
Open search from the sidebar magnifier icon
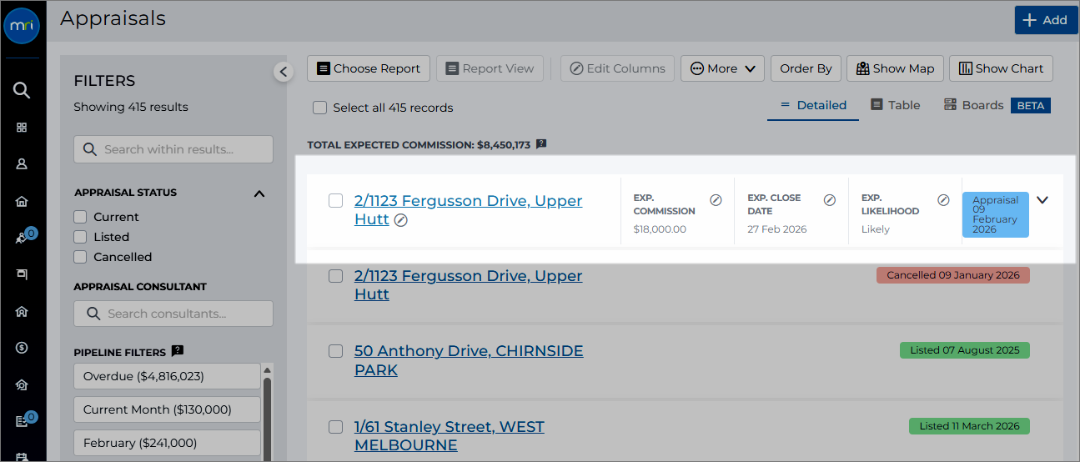22,90
